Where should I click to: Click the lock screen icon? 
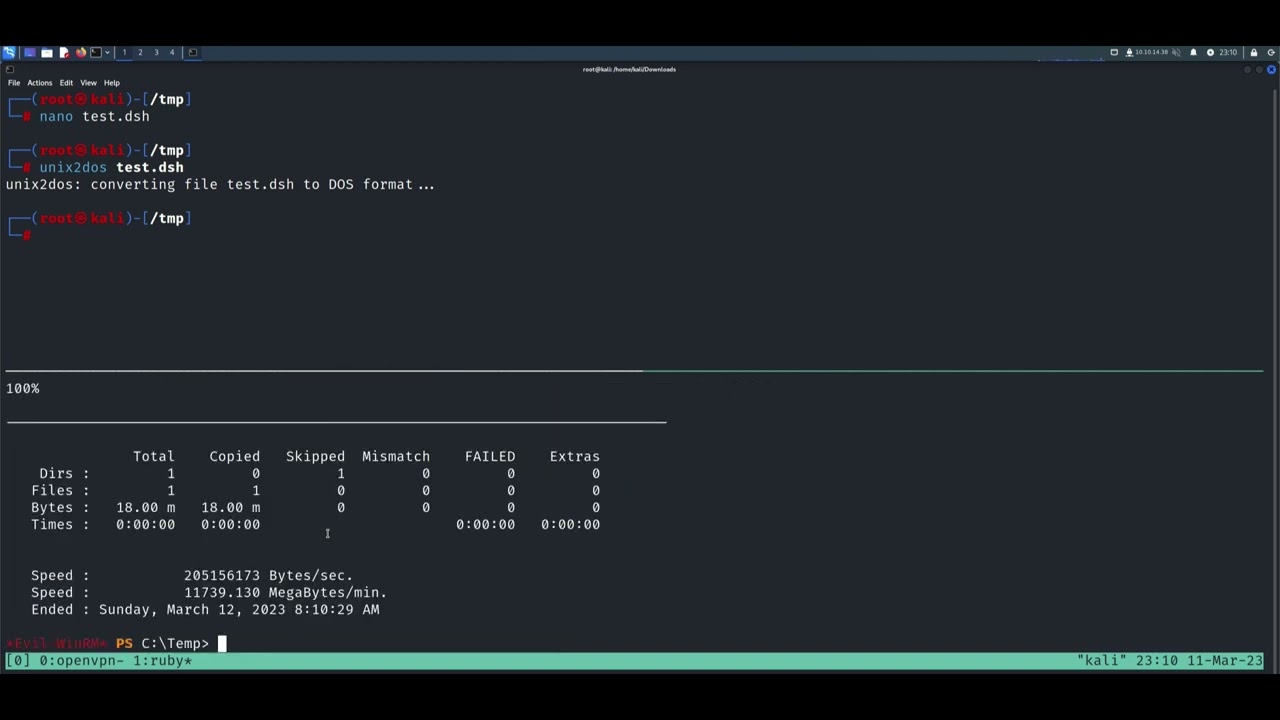click(x=1254, y=52)
